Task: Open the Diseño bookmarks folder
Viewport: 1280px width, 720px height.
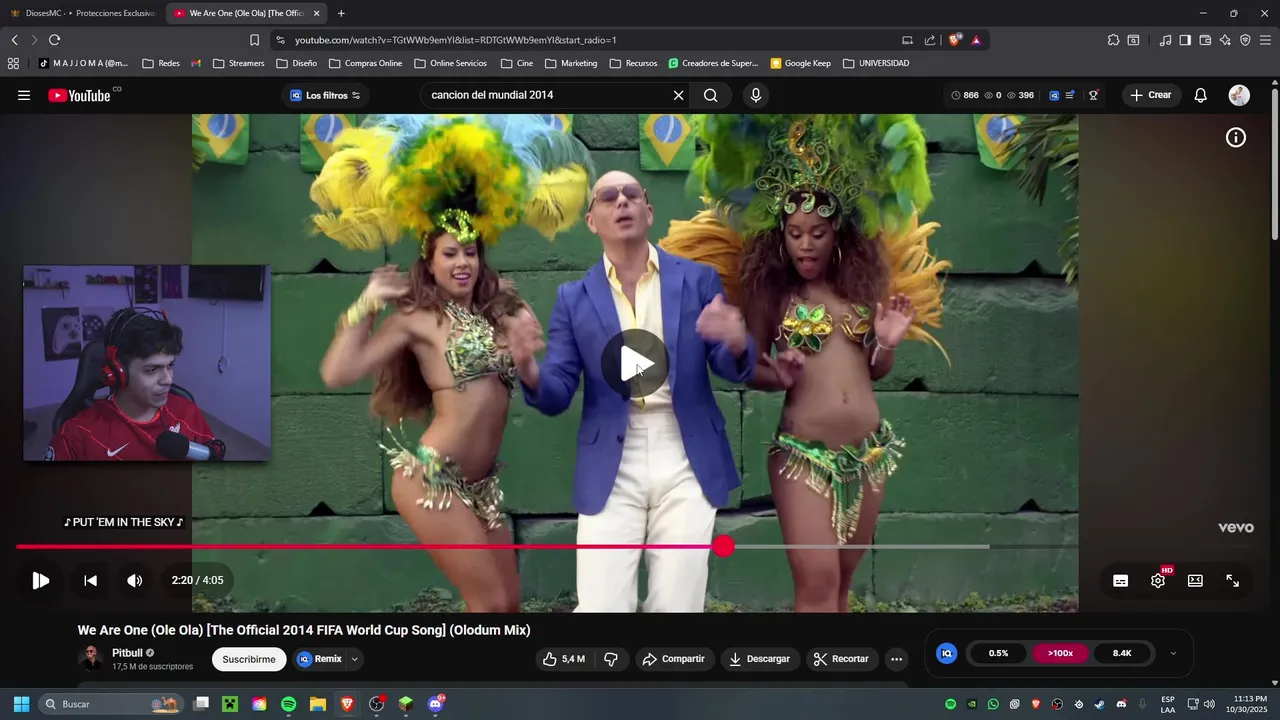Action: pyautogui.click(x=297, y=63)
